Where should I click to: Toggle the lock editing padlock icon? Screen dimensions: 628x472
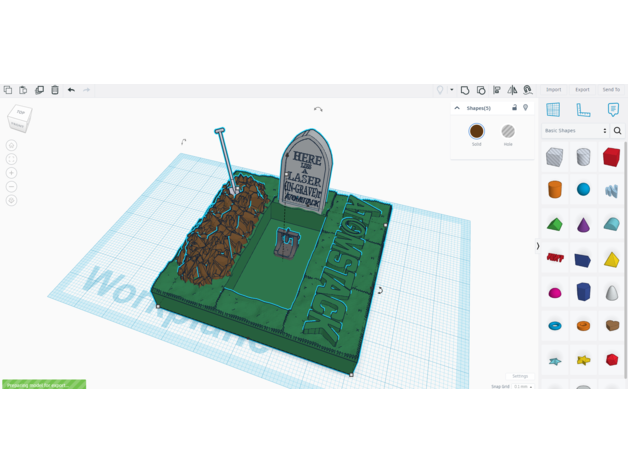pos(515,108)
